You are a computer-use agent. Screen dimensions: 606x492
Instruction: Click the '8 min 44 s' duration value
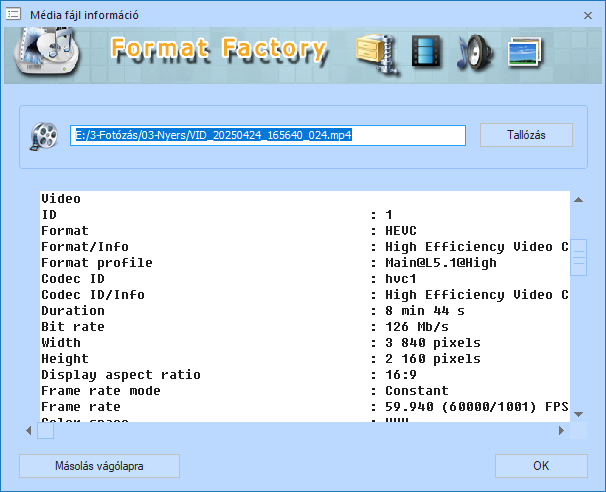425,311
